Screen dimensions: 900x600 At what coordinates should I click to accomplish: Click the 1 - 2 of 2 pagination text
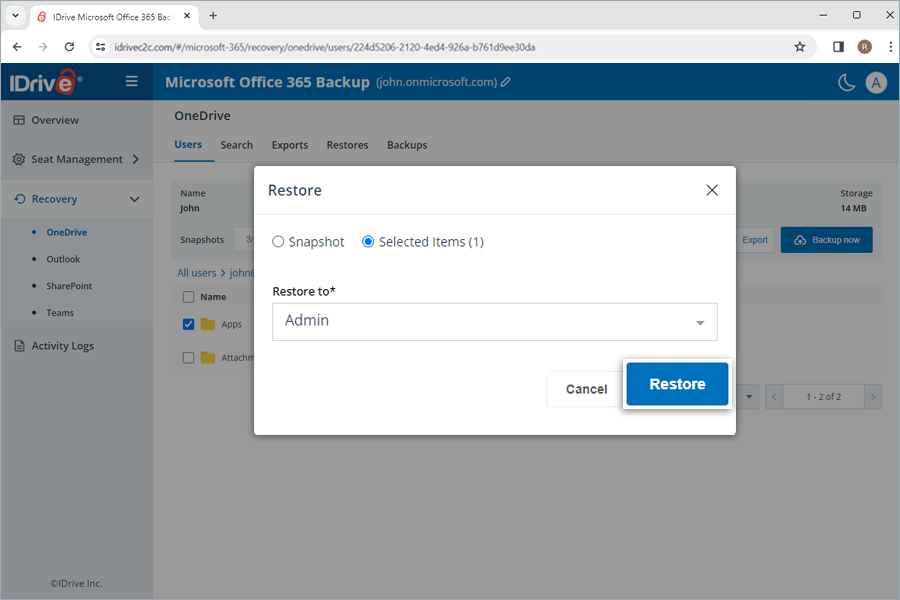pyautogui.click(x=824, y=397)
